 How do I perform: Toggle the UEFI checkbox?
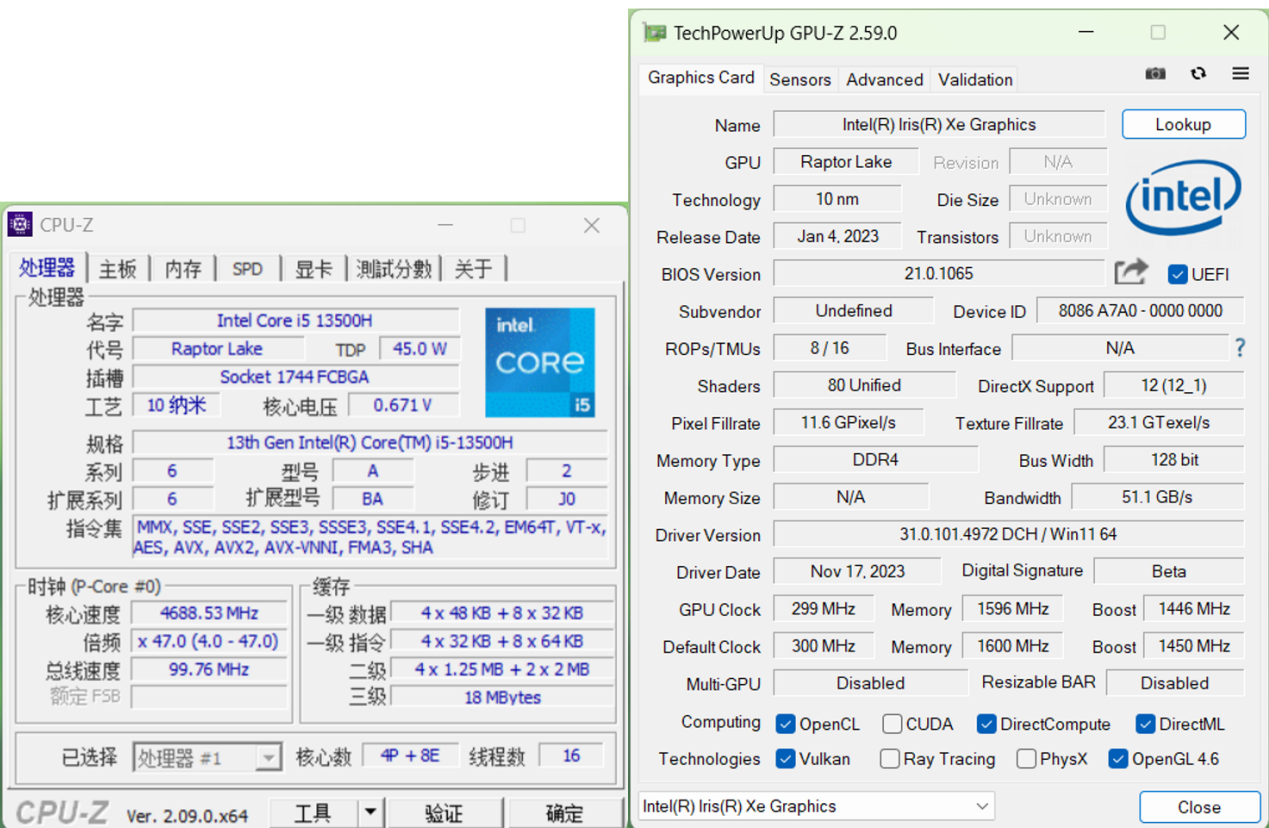[1178, 274]
